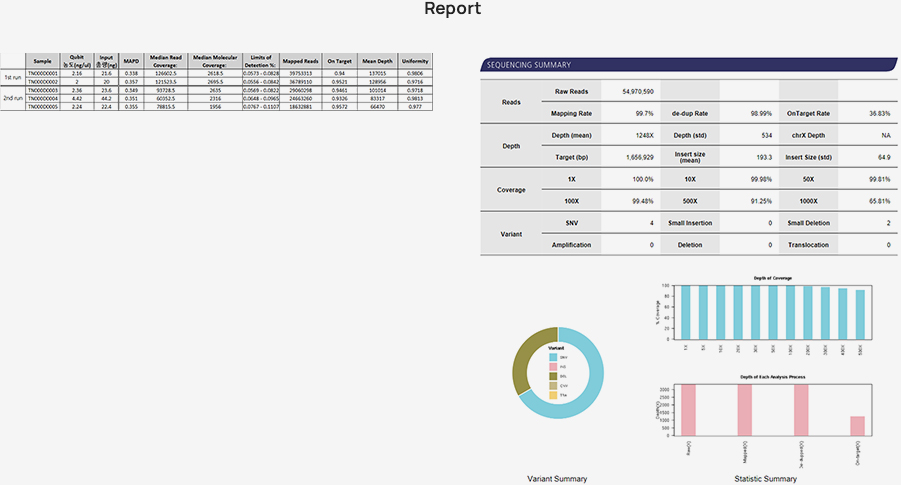This screenshot has width=901, height=485.
Task: Select the mapping rate value 99.7%
Action: [645, 113]
